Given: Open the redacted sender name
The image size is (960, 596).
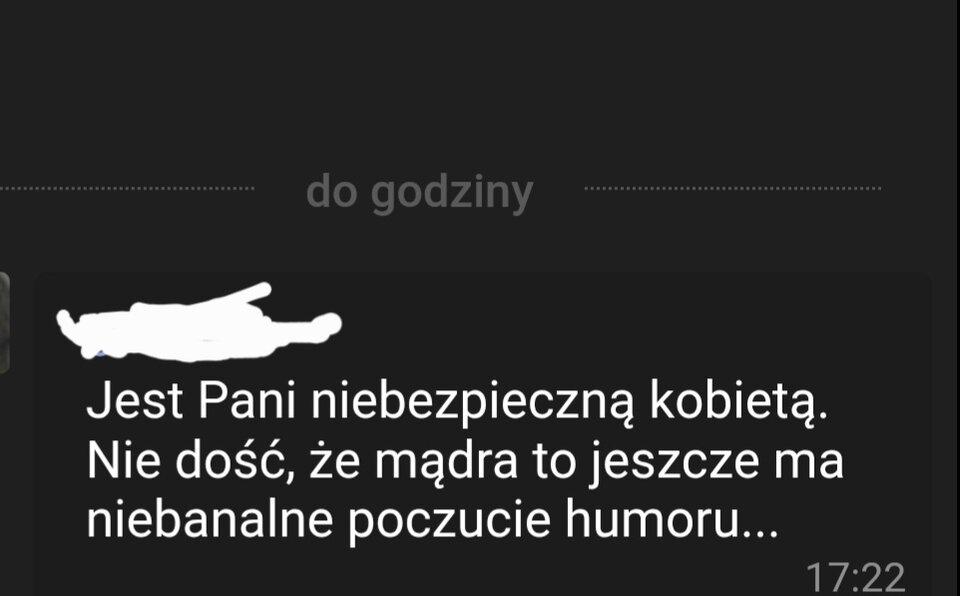Looking at the screenshot, I should tap(199, 322).
